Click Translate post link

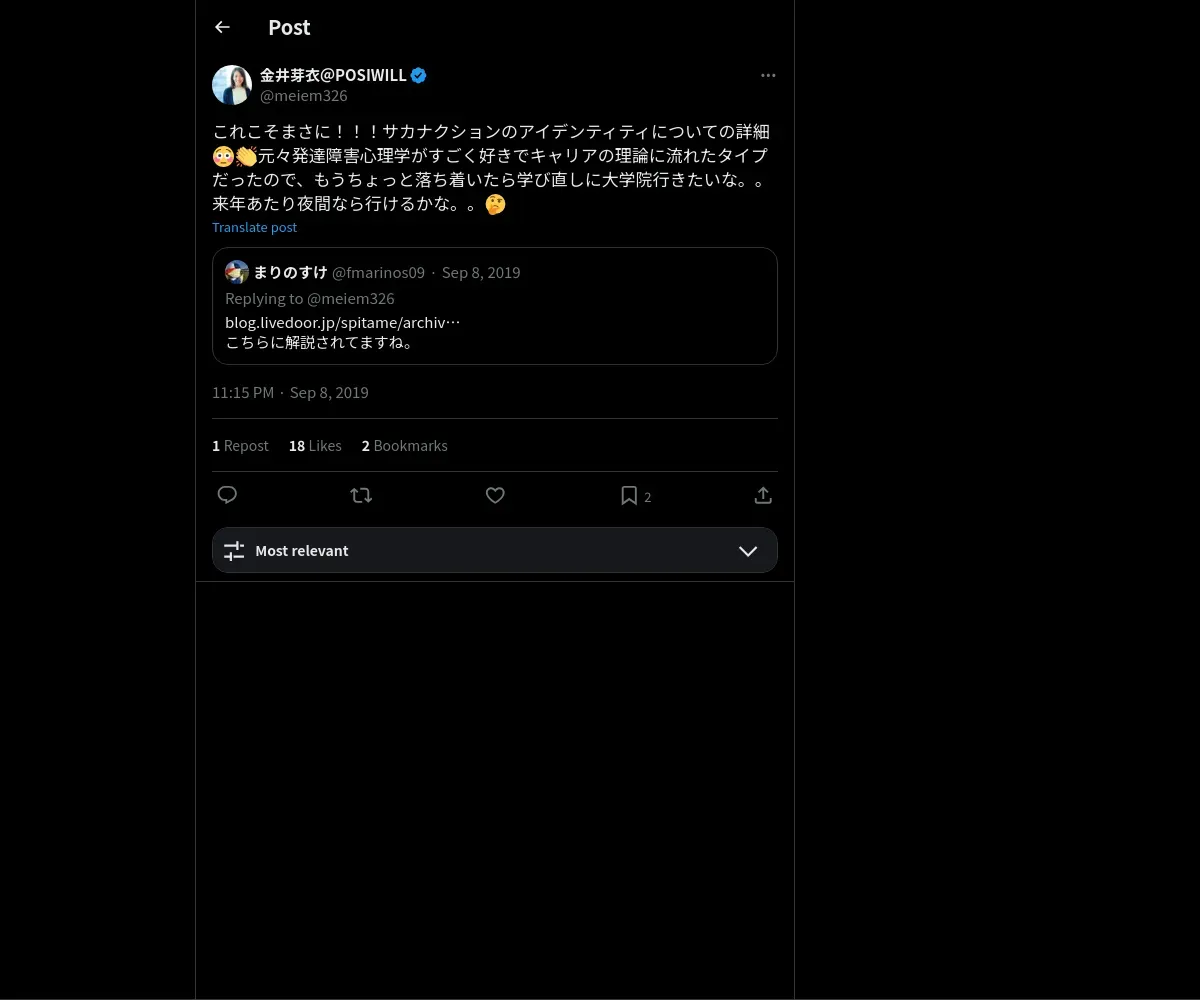point(254,227)
